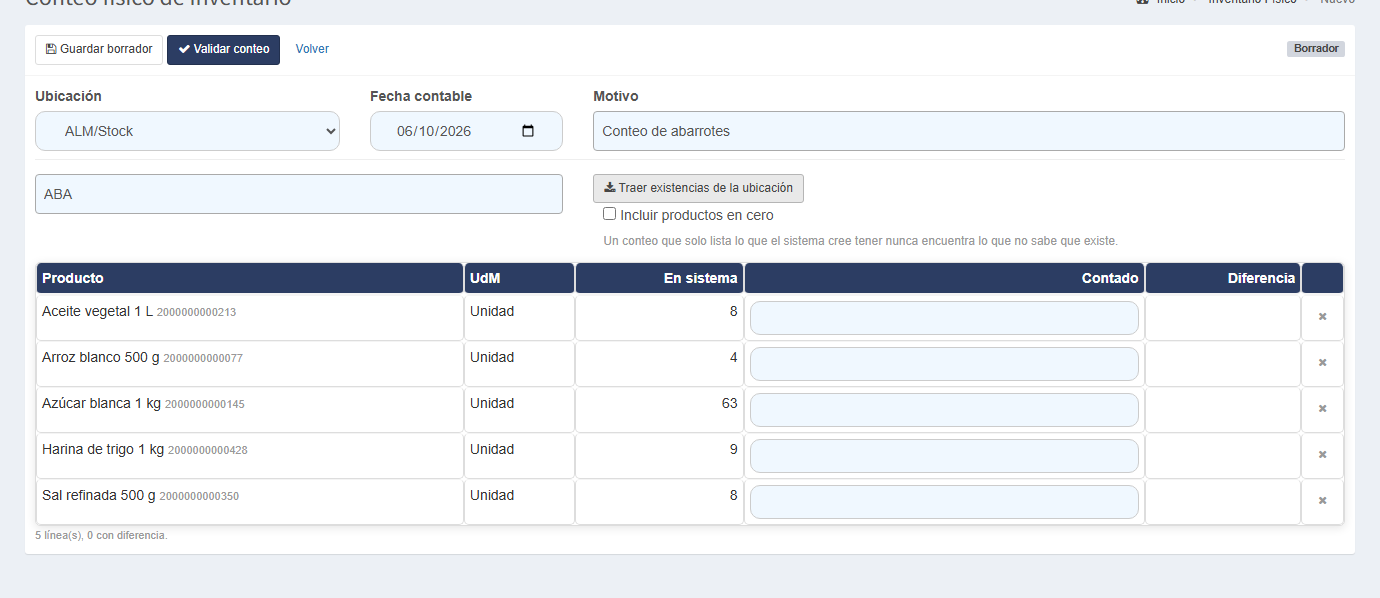Click Validar conteo button
The width and height of the screenshot is (1380, 598).
tap(223, 49)
